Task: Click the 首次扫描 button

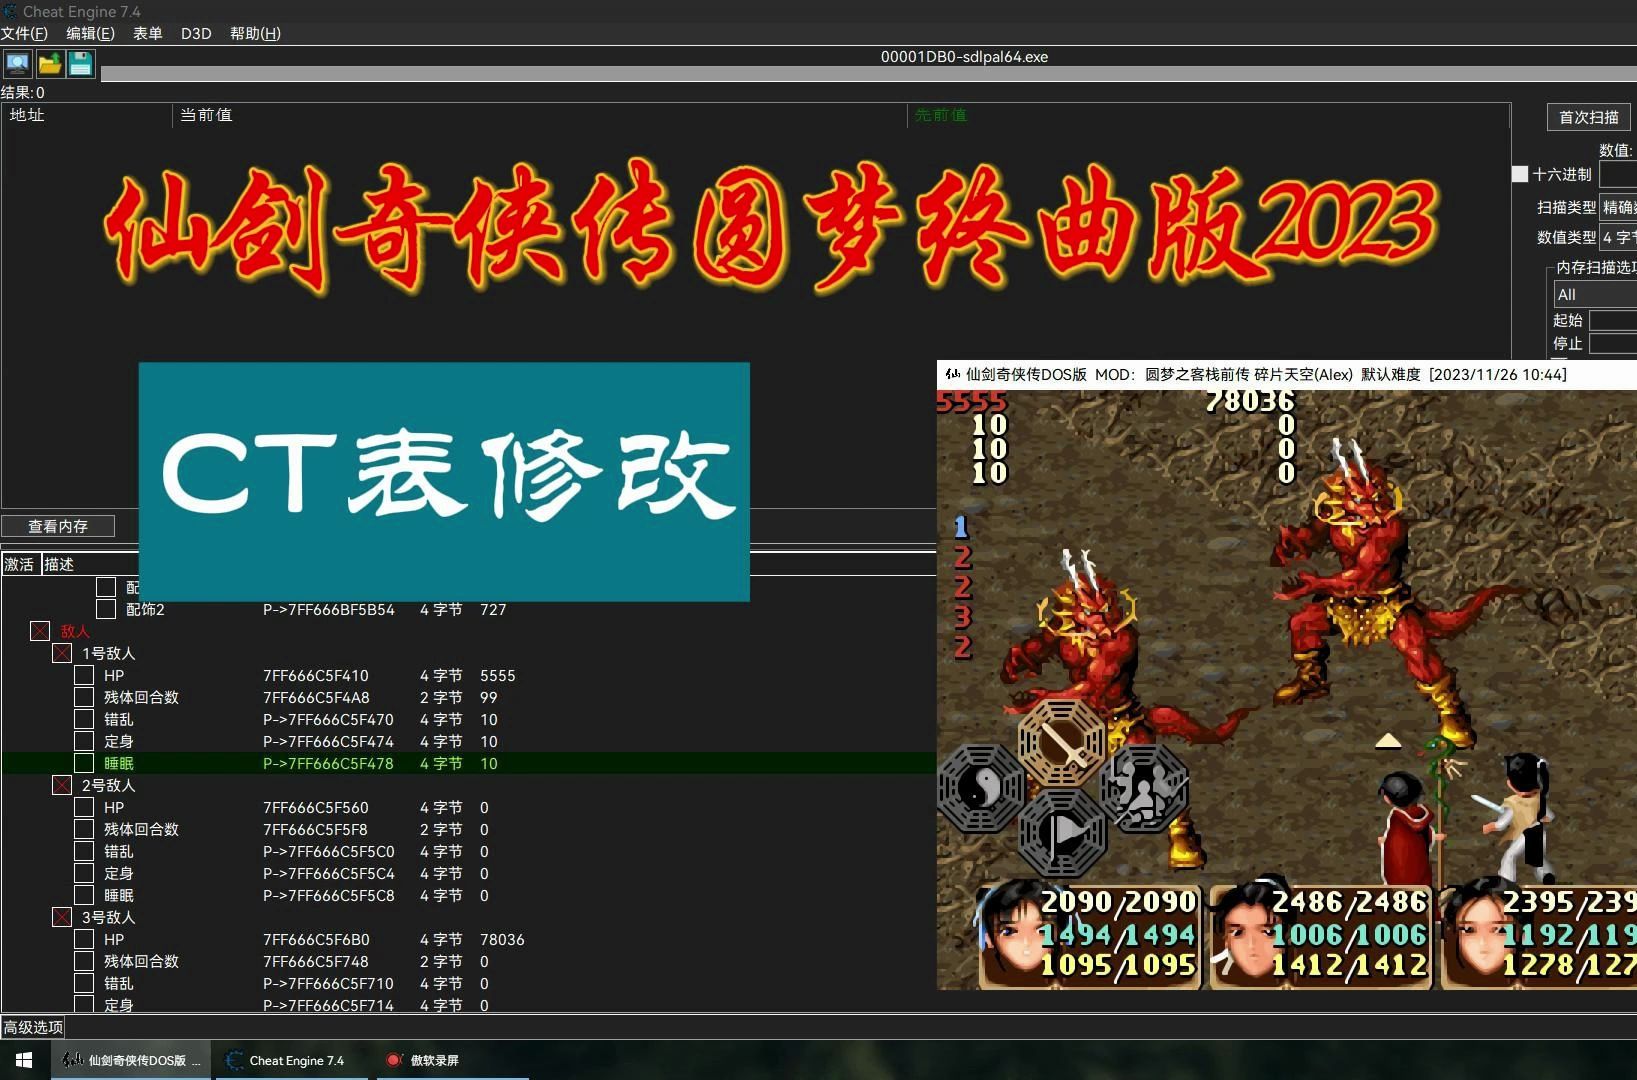Action: (x=1588, y=117)
